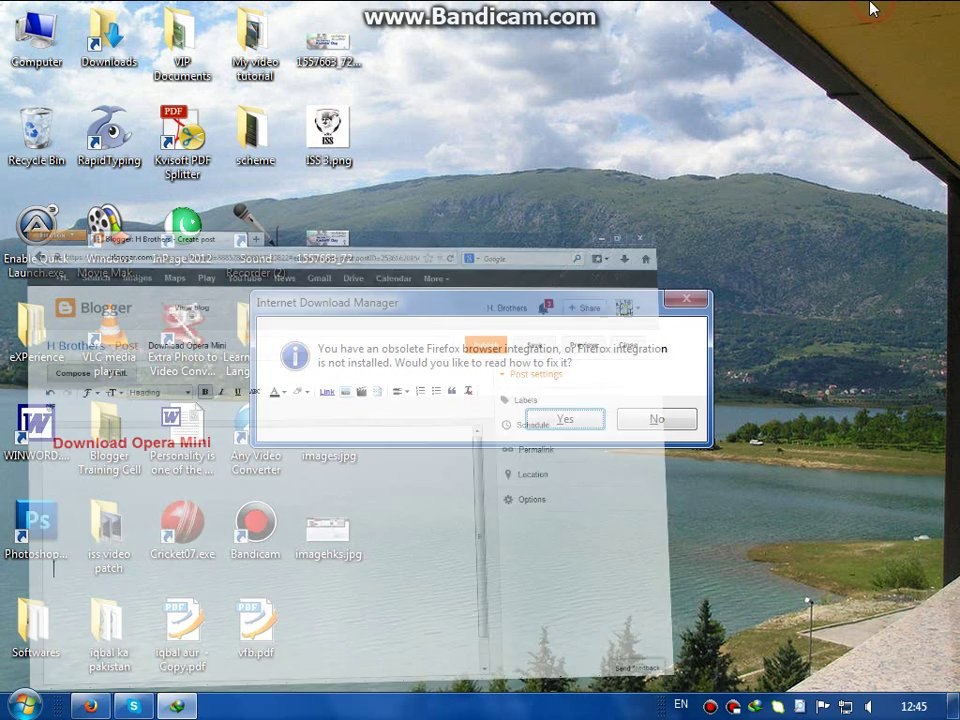Switch to Firefox on the taskbar
This screenshot has height=720, width=960.
pos(91,707)
